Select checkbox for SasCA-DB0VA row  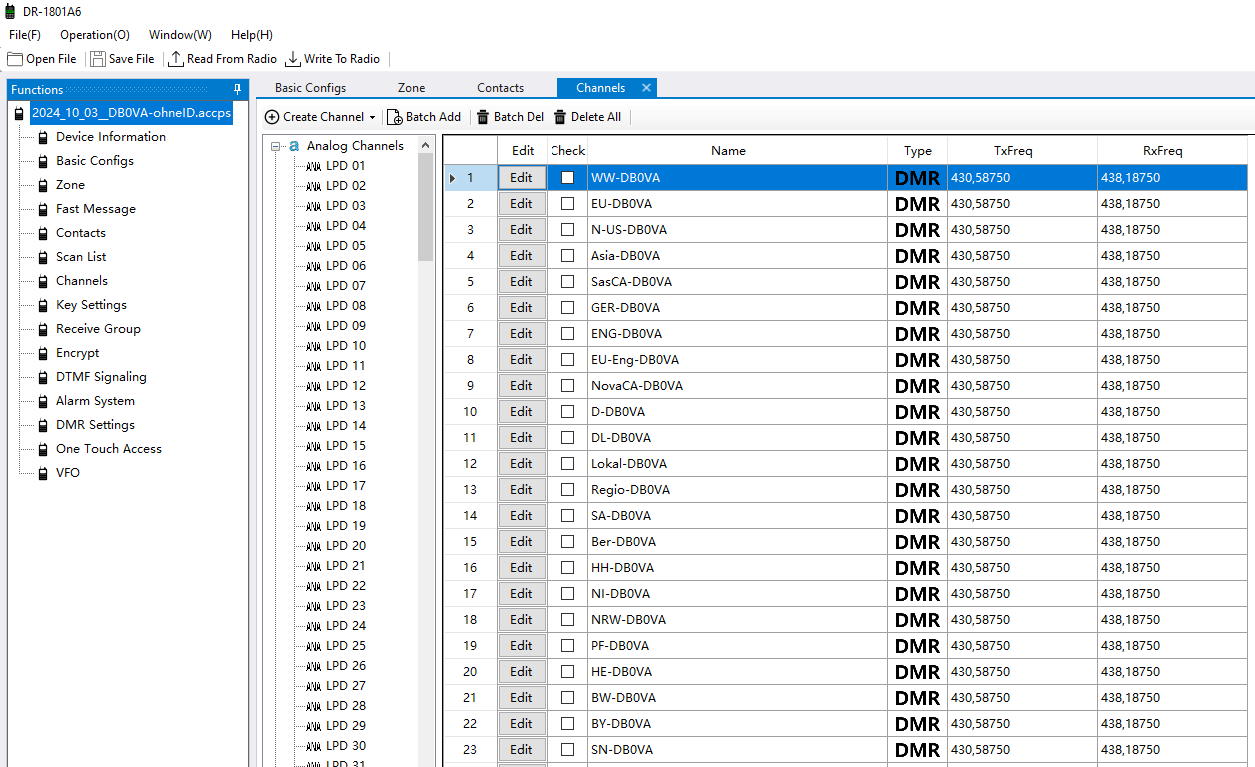tap(567, 281)
